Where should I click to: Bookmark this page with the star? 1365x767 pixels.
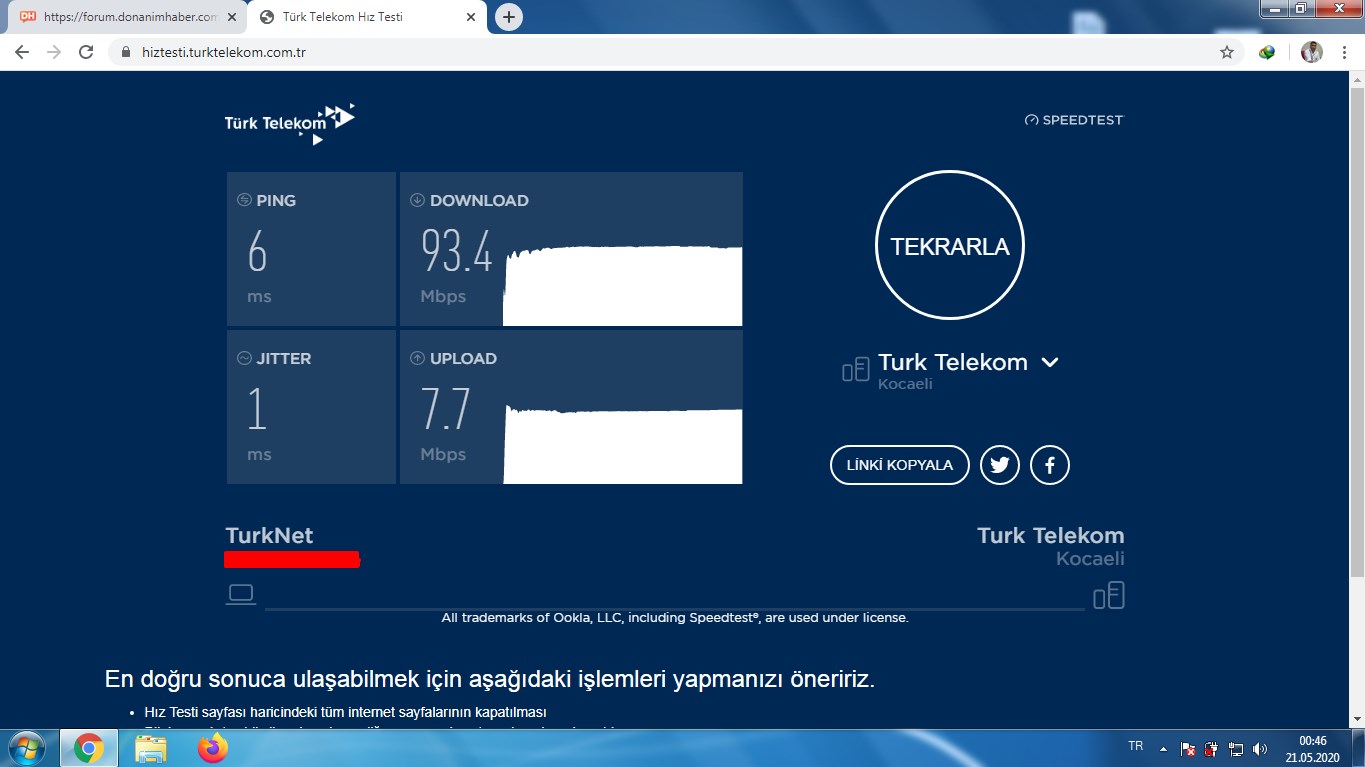point(1227,52)
